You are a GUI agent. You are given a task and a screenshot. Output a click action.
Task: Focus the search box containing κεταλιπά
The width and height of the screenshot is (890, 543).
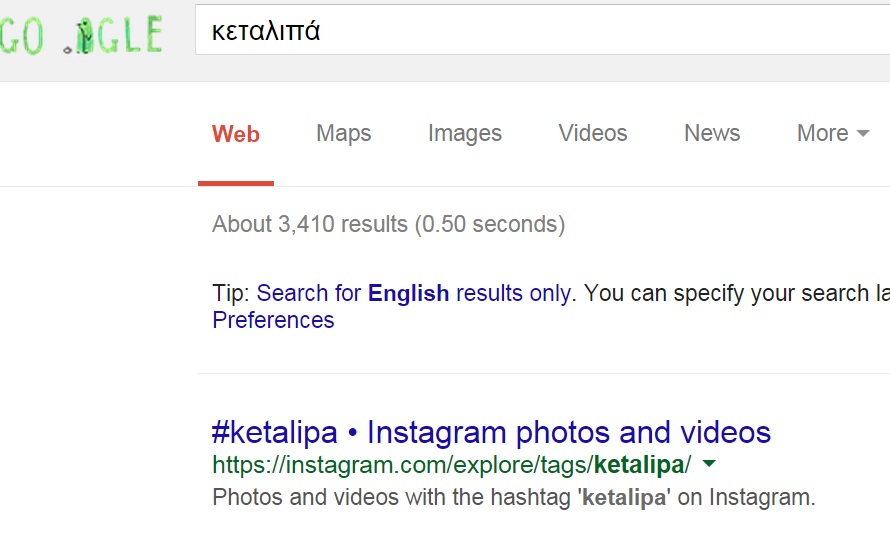coord(543,30)
